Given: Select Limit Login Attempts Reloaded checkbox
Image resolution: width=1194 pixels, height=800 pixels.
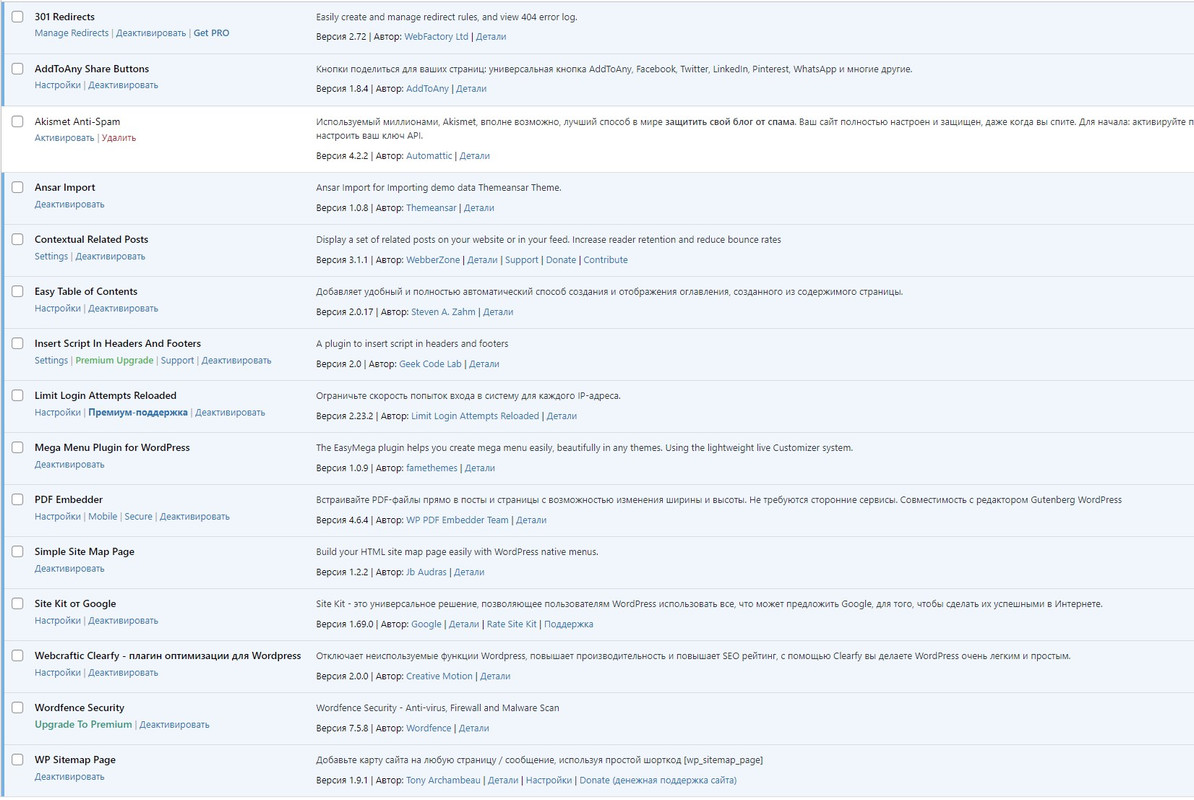Looking at the screenshot, I should [x=18, y=395].
